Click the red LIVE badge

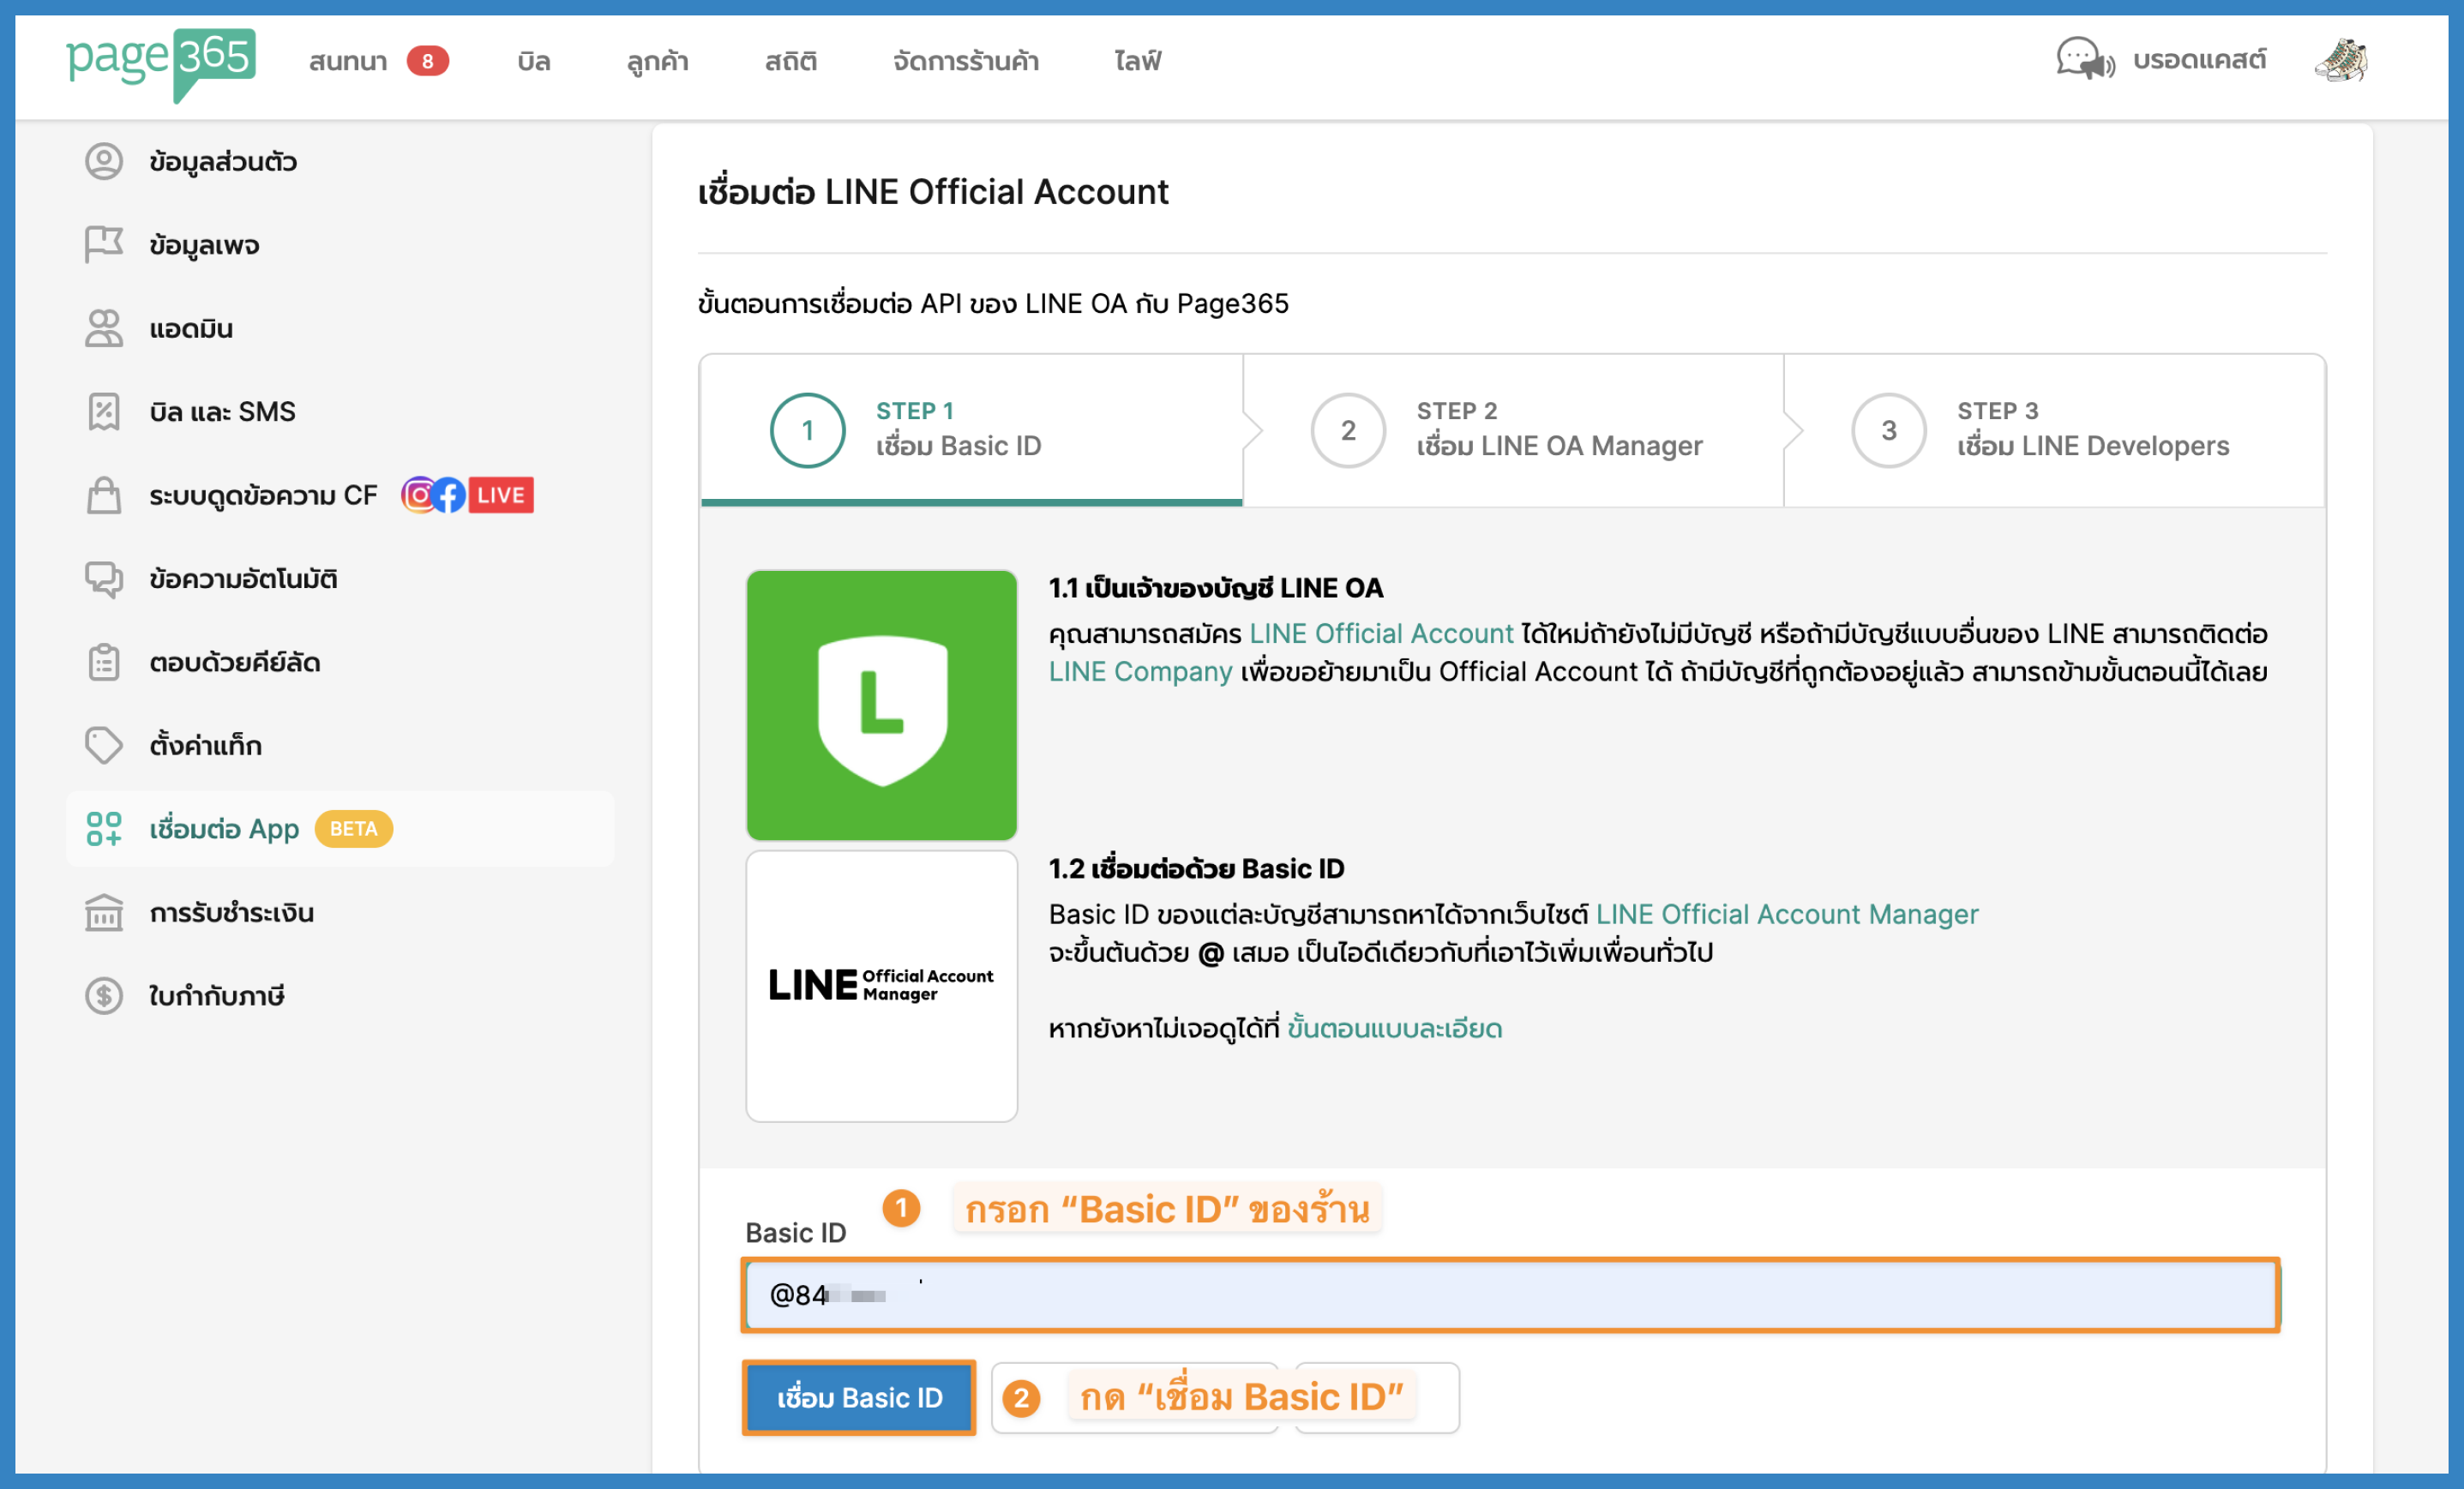(501, 495)
